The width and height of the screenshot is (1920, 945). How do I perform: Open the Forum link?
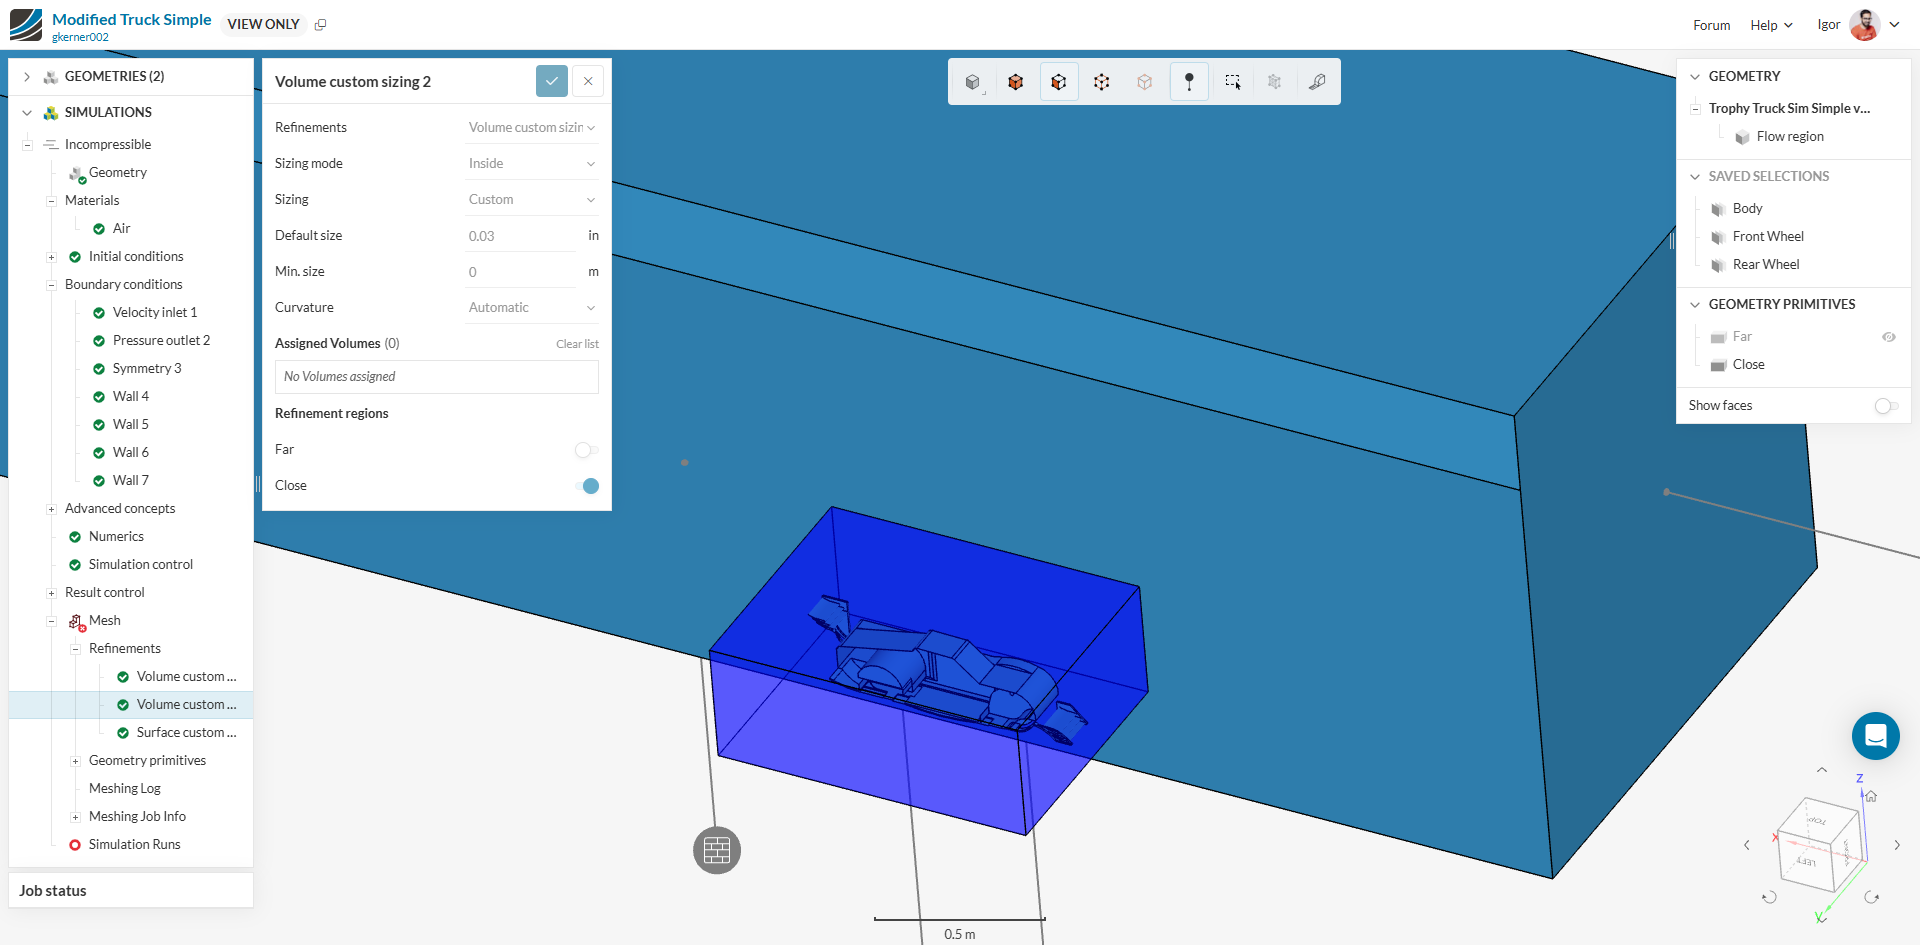1711,25
